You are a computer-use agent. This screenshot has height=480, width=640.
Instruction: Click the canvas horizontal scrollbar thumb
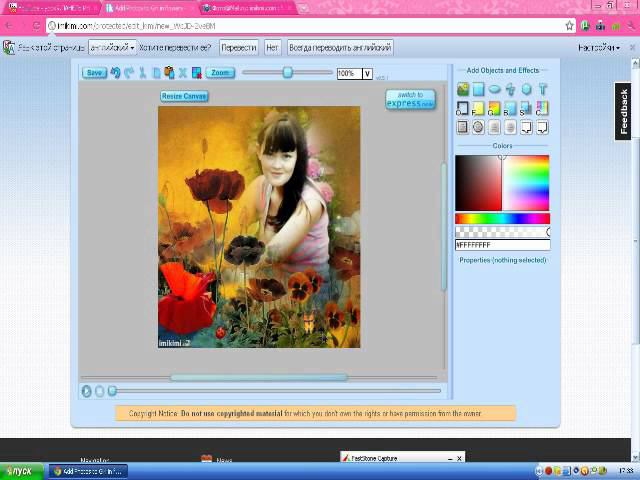click(259, 378)
